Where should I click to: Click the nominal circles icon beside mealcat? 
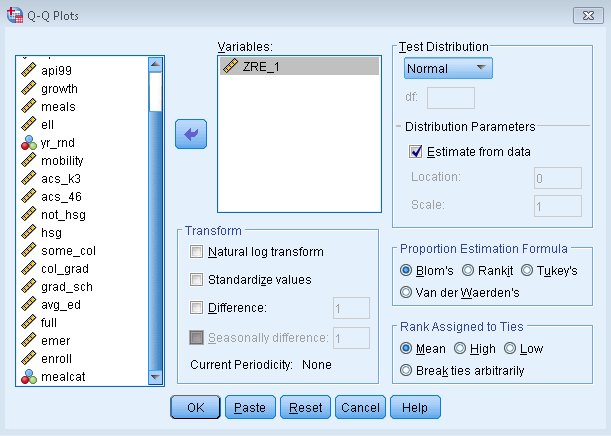[28, 376]
